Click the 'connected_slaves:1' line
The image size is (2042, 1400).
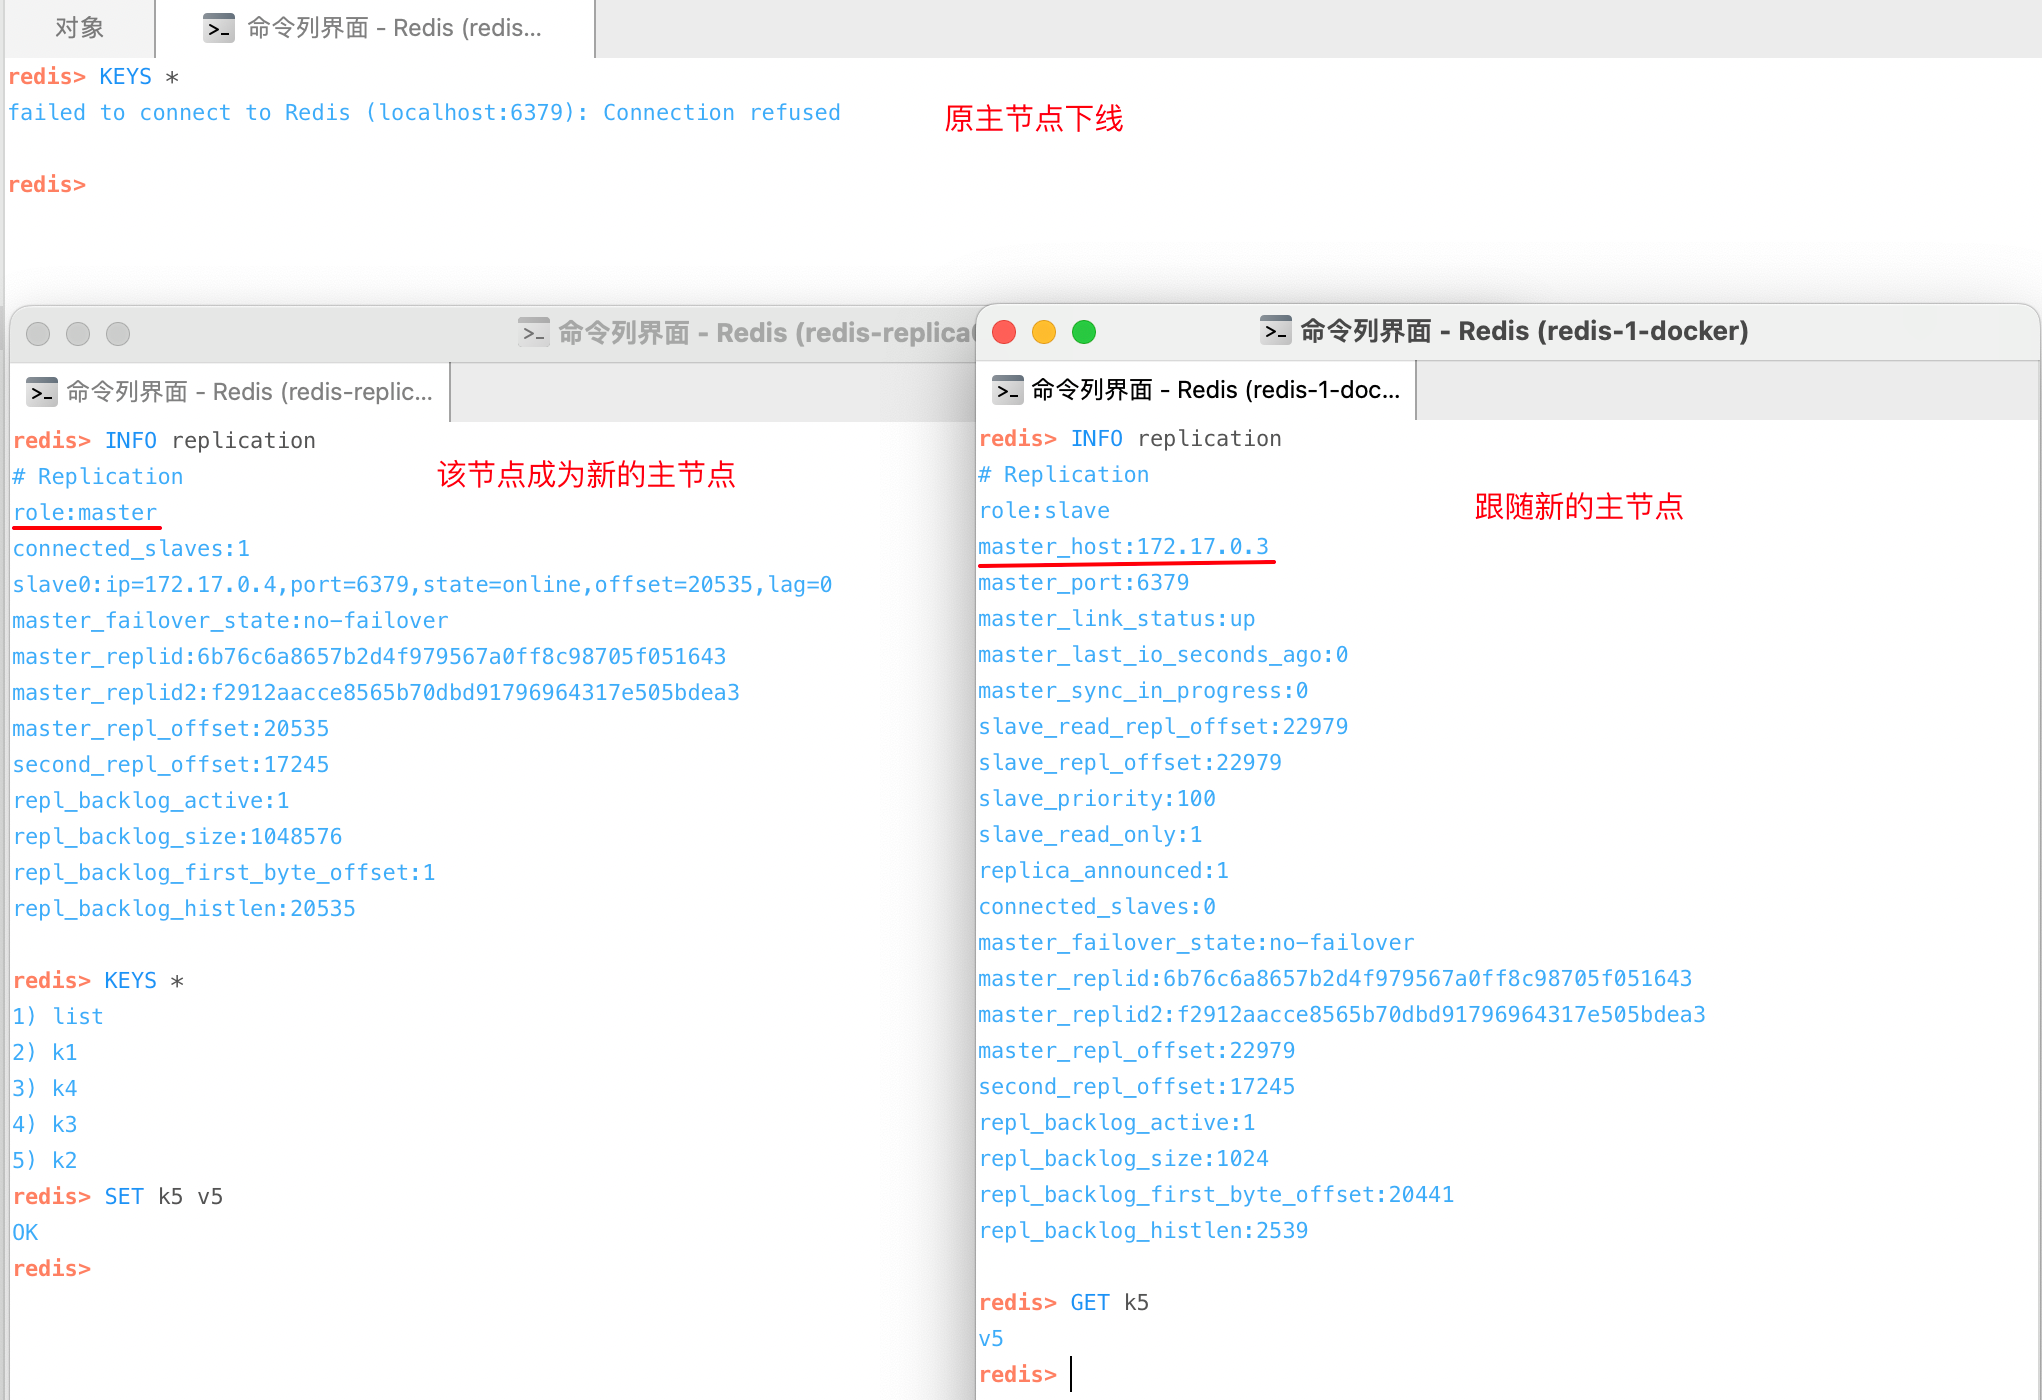131,549
